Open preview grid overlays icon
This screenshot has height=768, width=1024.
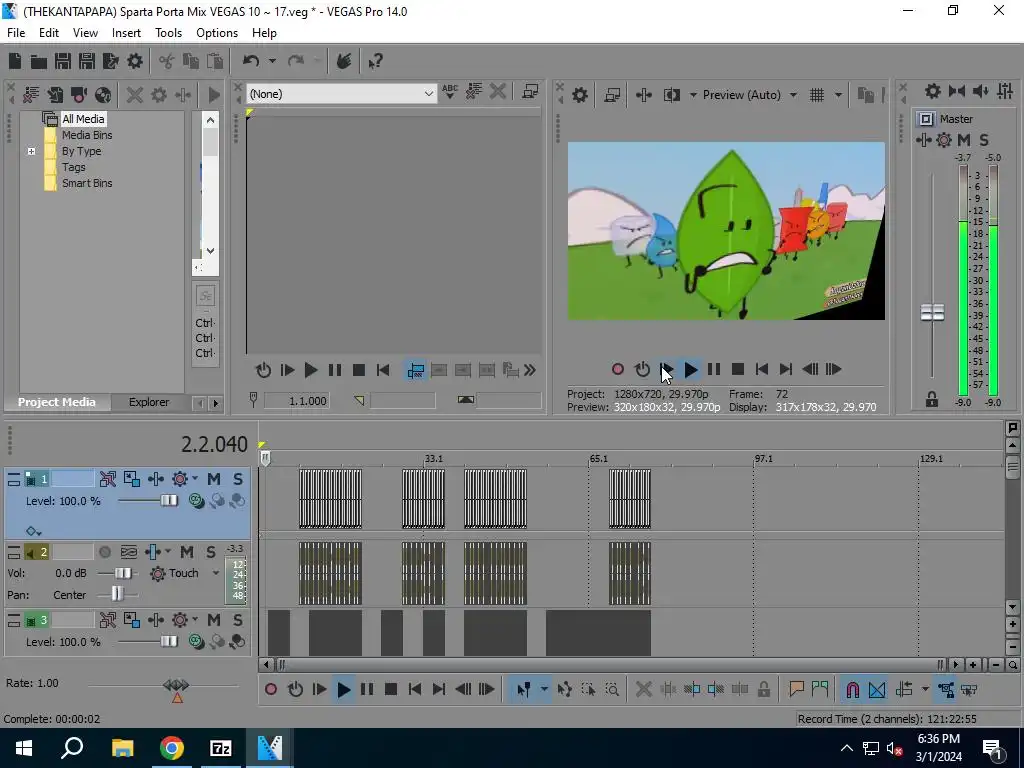pos(817,95)
